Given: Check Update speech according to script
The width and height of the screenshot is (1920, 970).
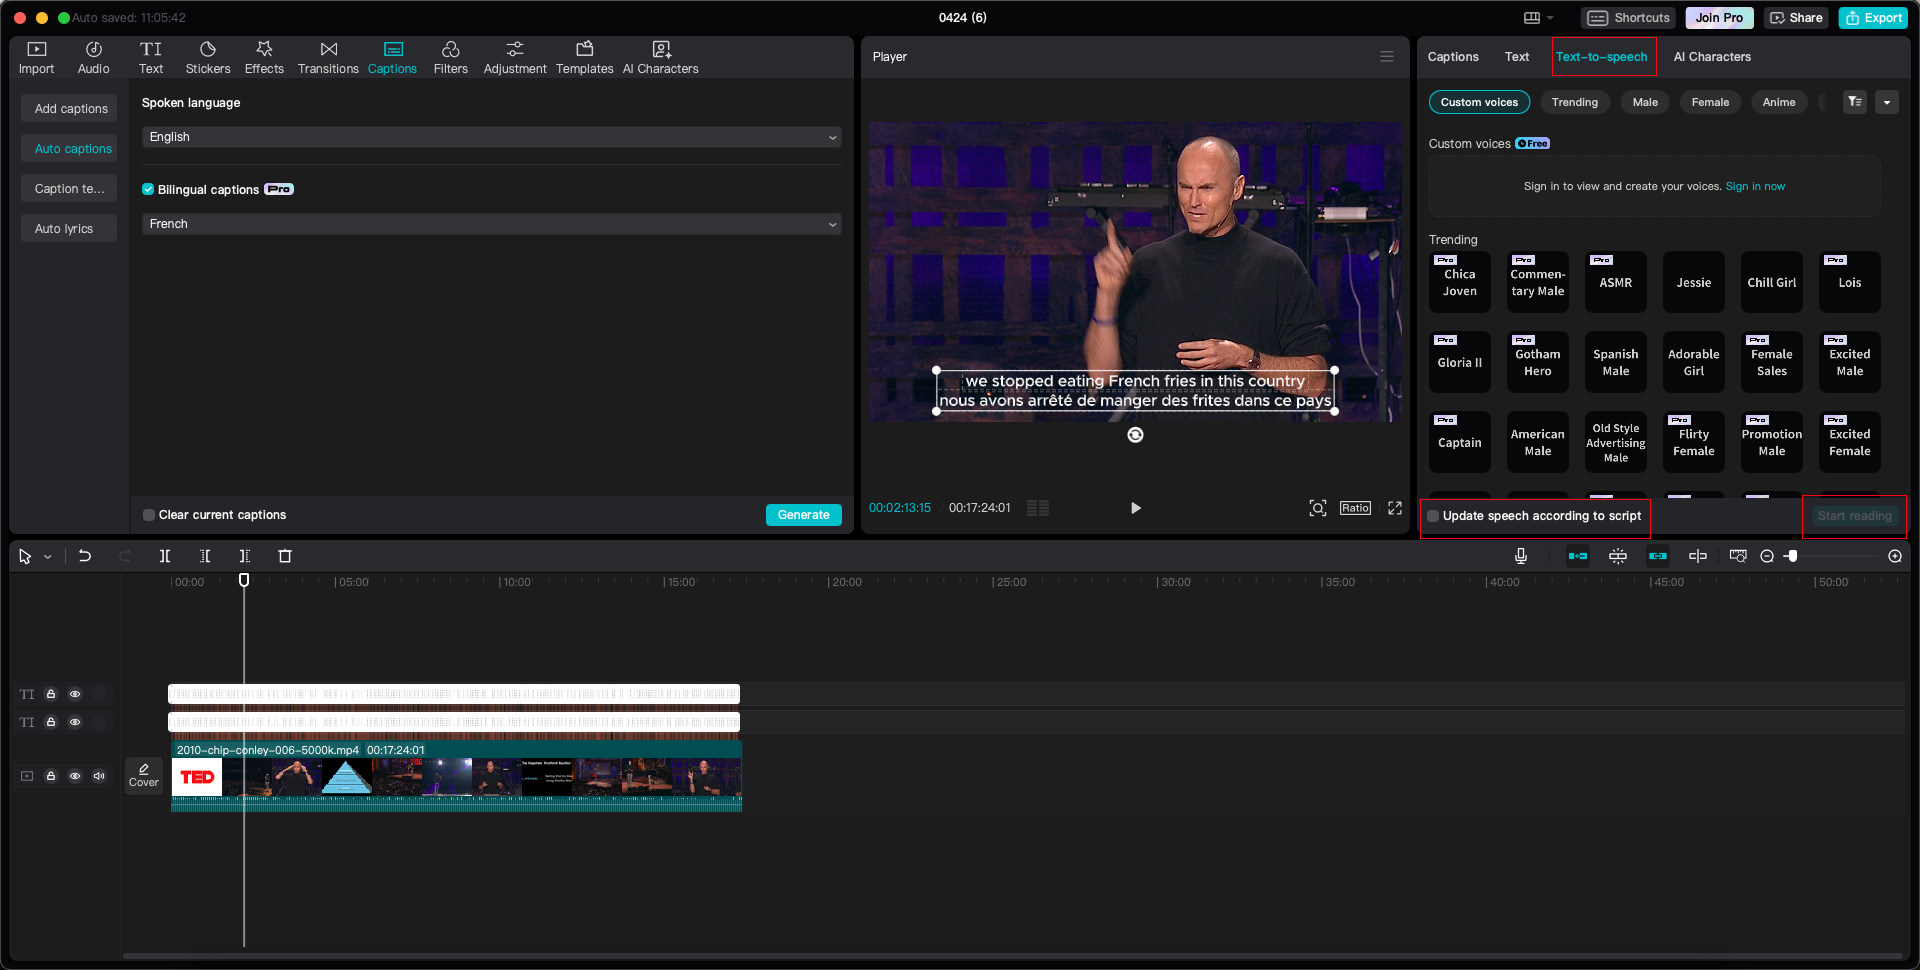Looking at the screenshot, I should [1433, 516].
